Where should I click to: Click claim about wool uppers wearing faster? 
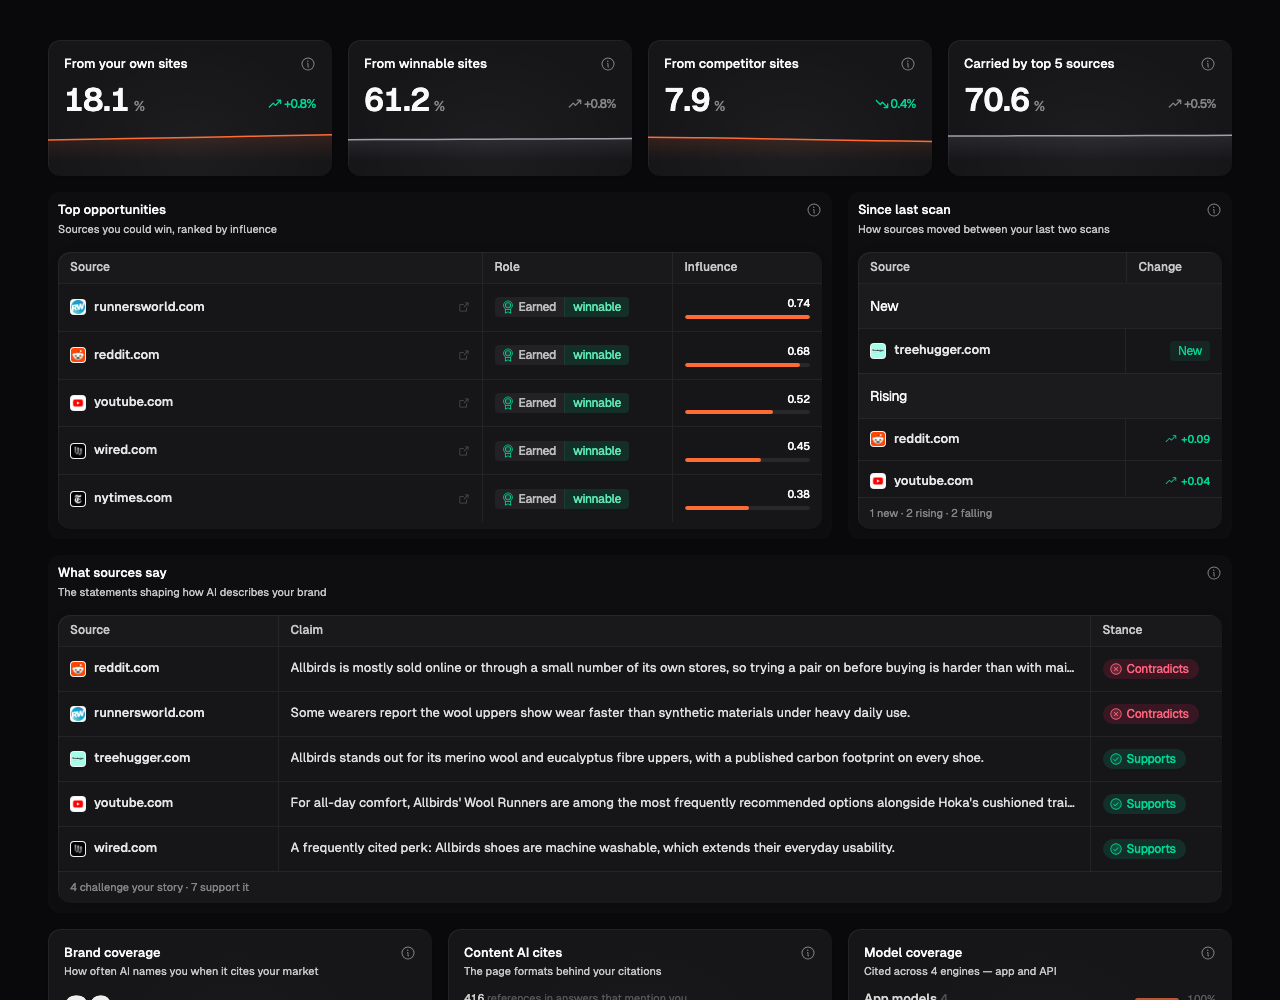pyautogui.click(x=600, y=713)
